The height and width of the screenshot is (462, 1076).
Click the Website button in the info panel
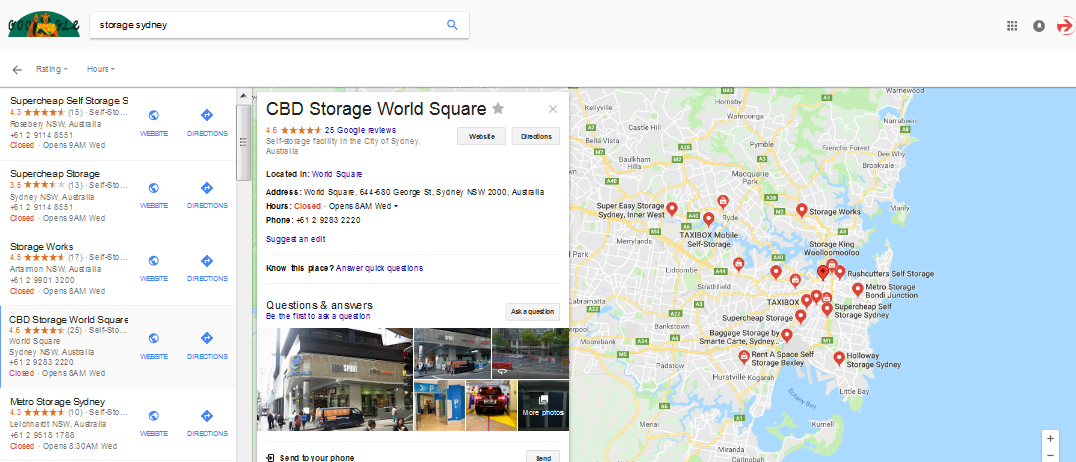click(x=482, y=137)
